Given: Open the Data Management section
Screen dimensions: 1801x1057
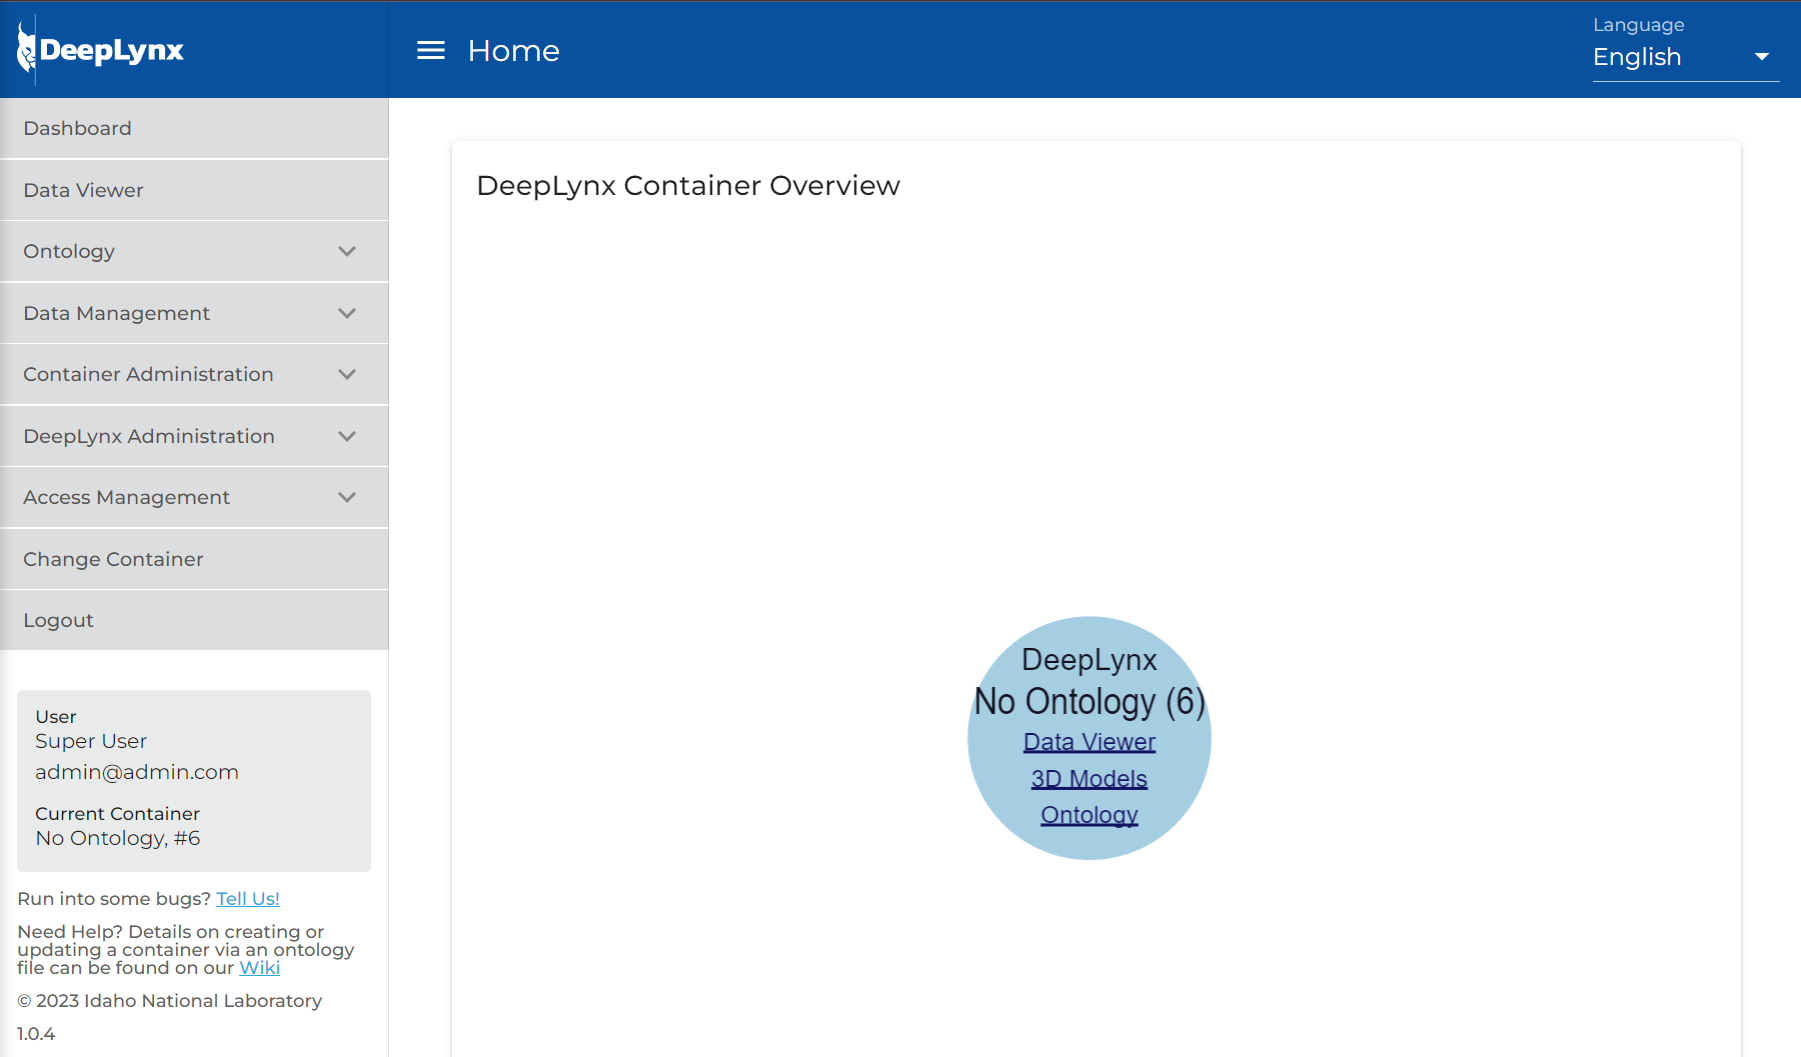Looking at the screenshot, I should point(194,313).
